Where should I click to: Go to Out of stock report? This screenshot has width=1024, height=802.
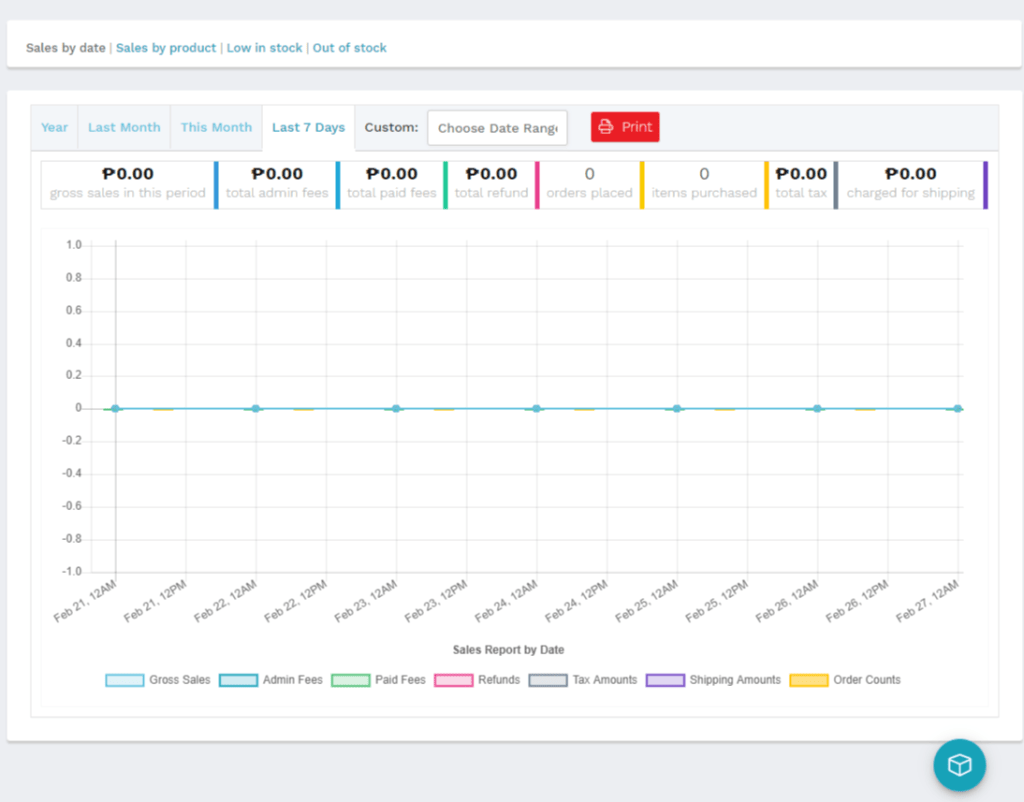349,48
